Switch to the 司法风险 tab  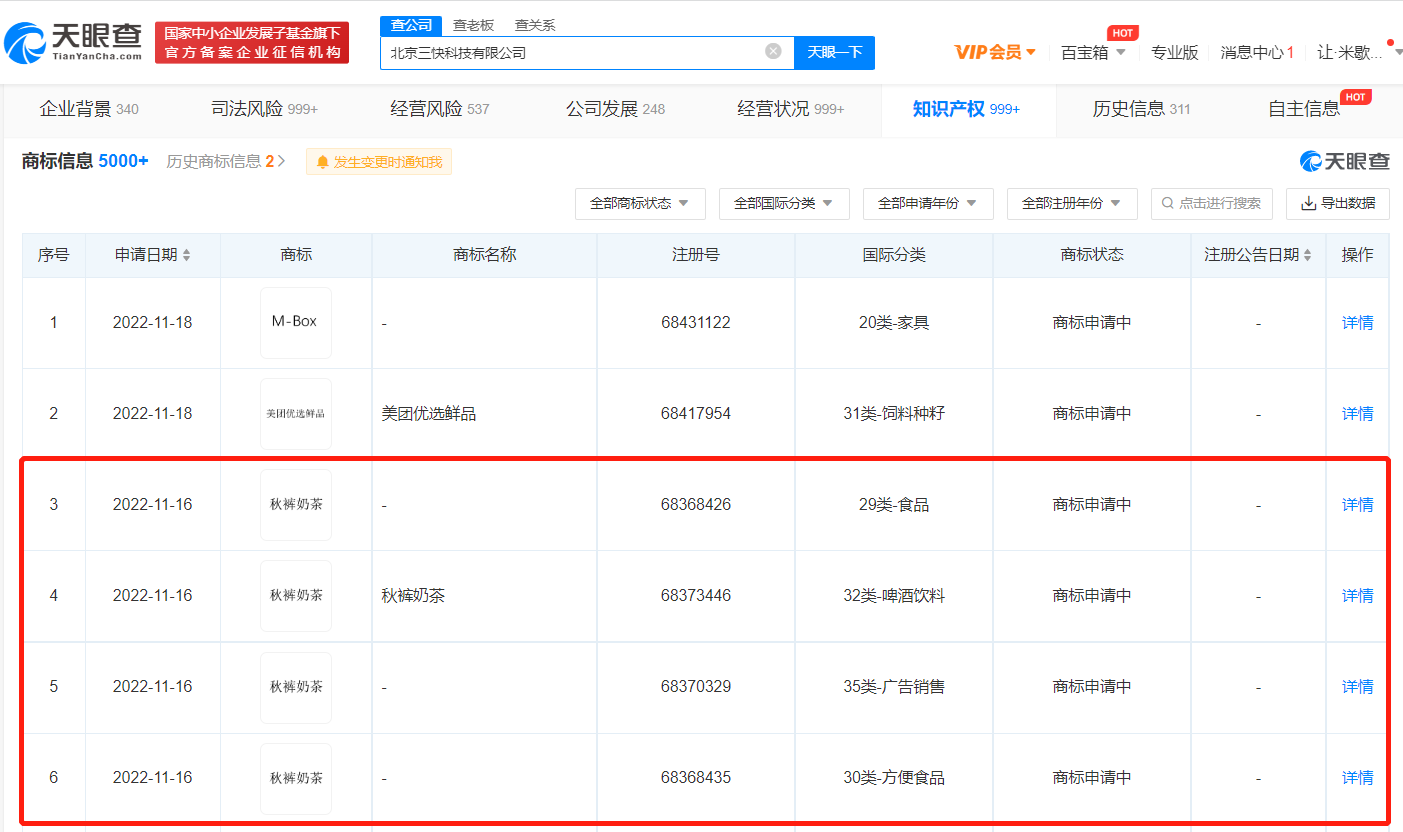[264, 109]
